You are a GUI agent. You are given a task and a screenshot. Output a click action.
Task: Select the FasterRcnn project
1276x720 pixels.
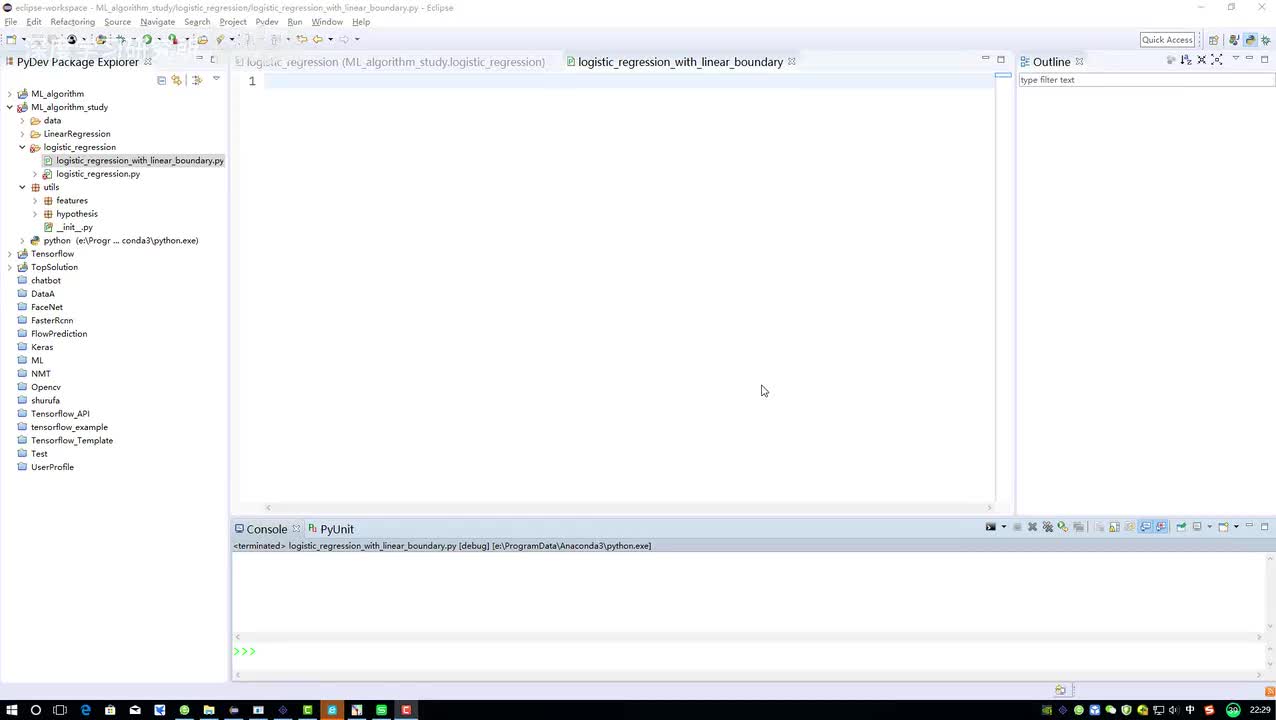point(51,321)
